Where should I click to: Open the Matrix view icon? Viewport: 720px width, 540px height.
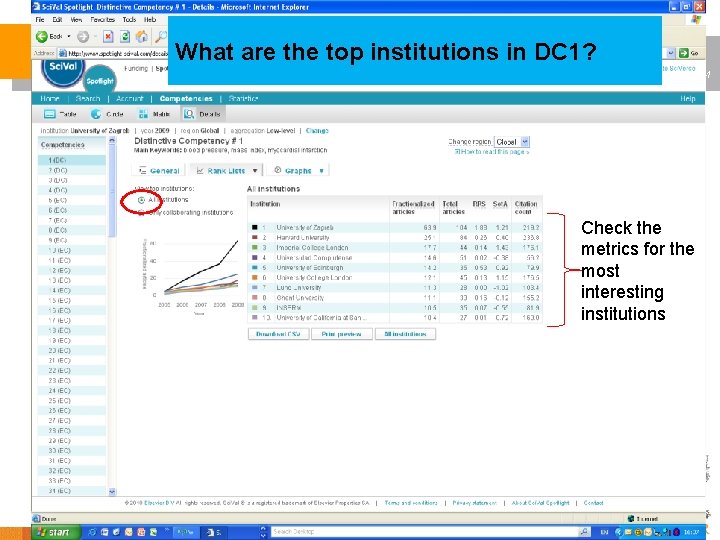click(143, 114)
